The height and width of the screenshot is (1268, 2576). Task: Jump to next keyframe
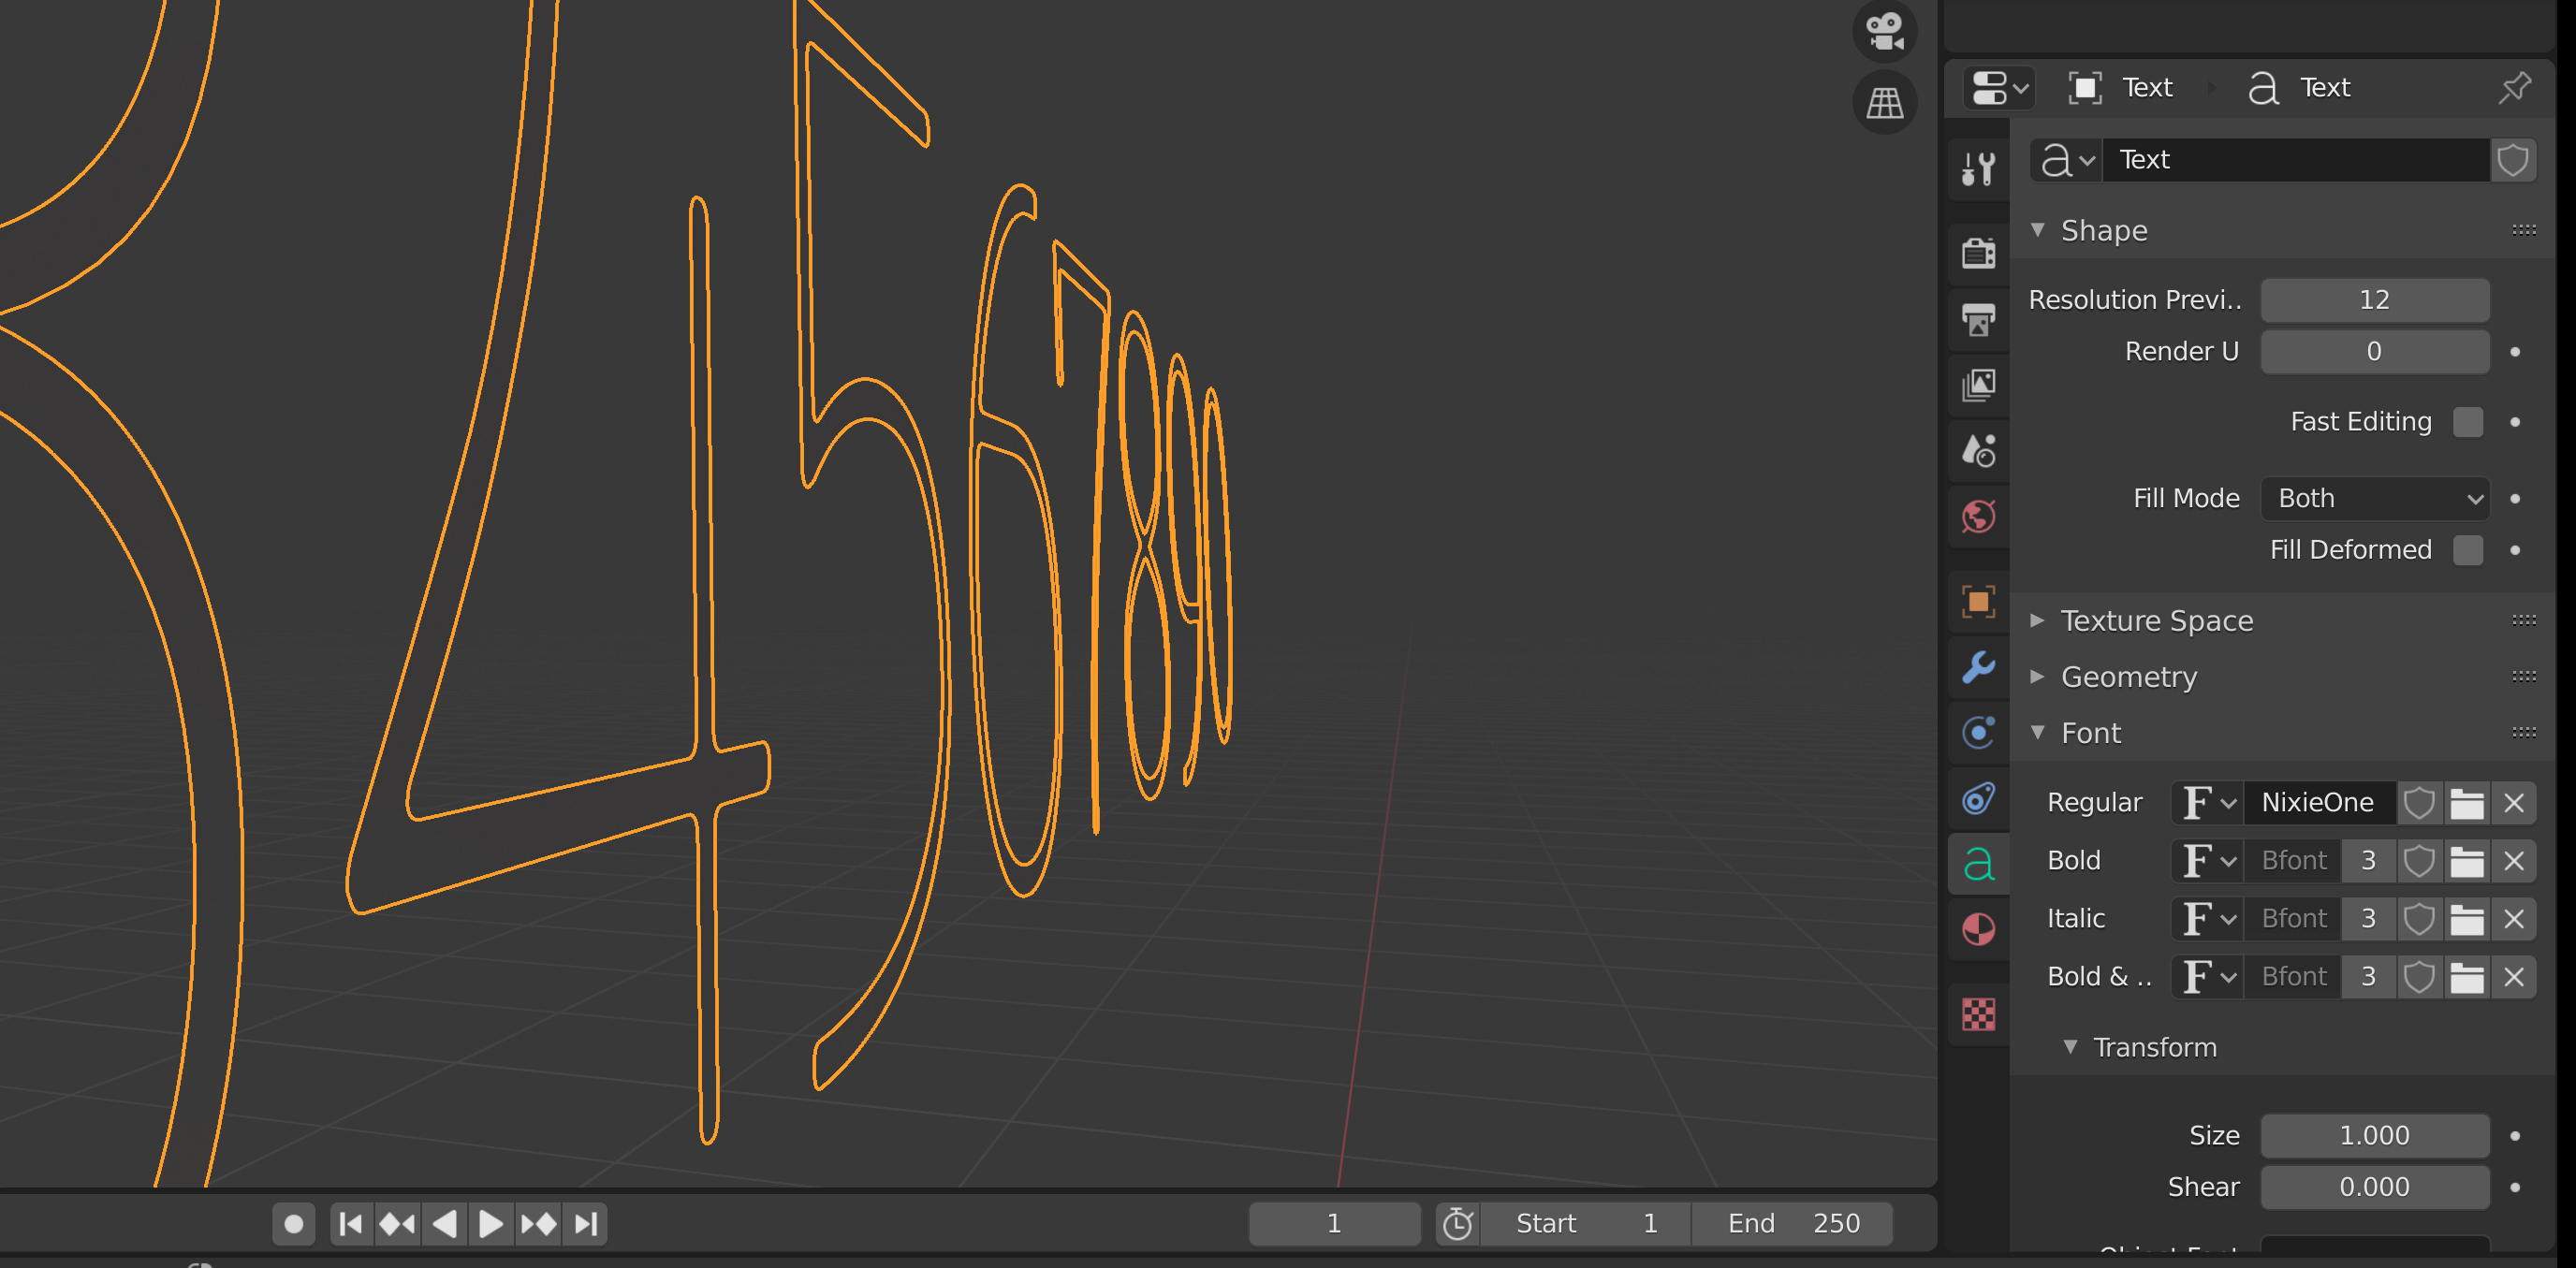[538, 1224]
